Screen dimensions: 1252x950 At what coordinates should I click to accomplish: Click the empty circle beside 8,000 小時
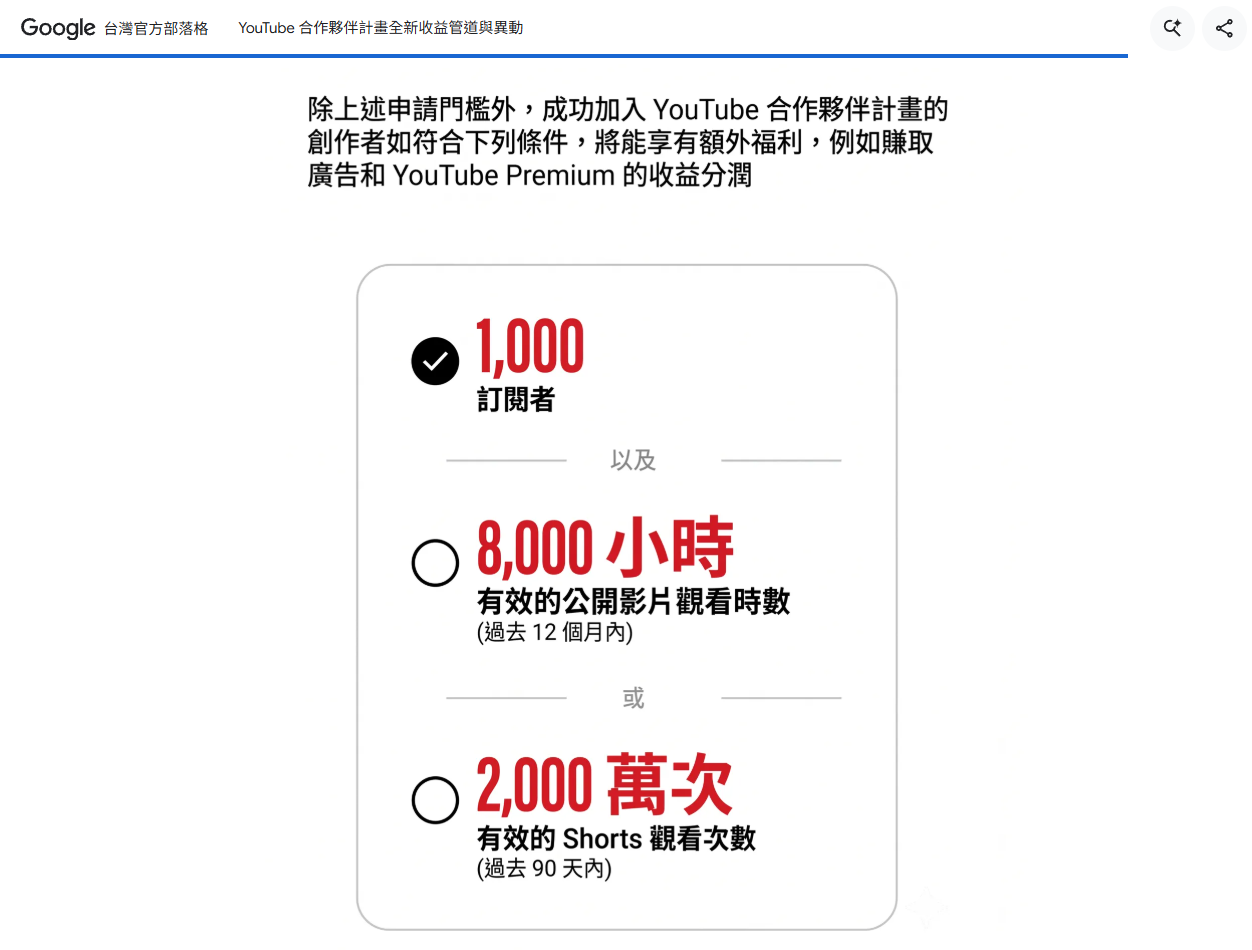tap(435, 563)
